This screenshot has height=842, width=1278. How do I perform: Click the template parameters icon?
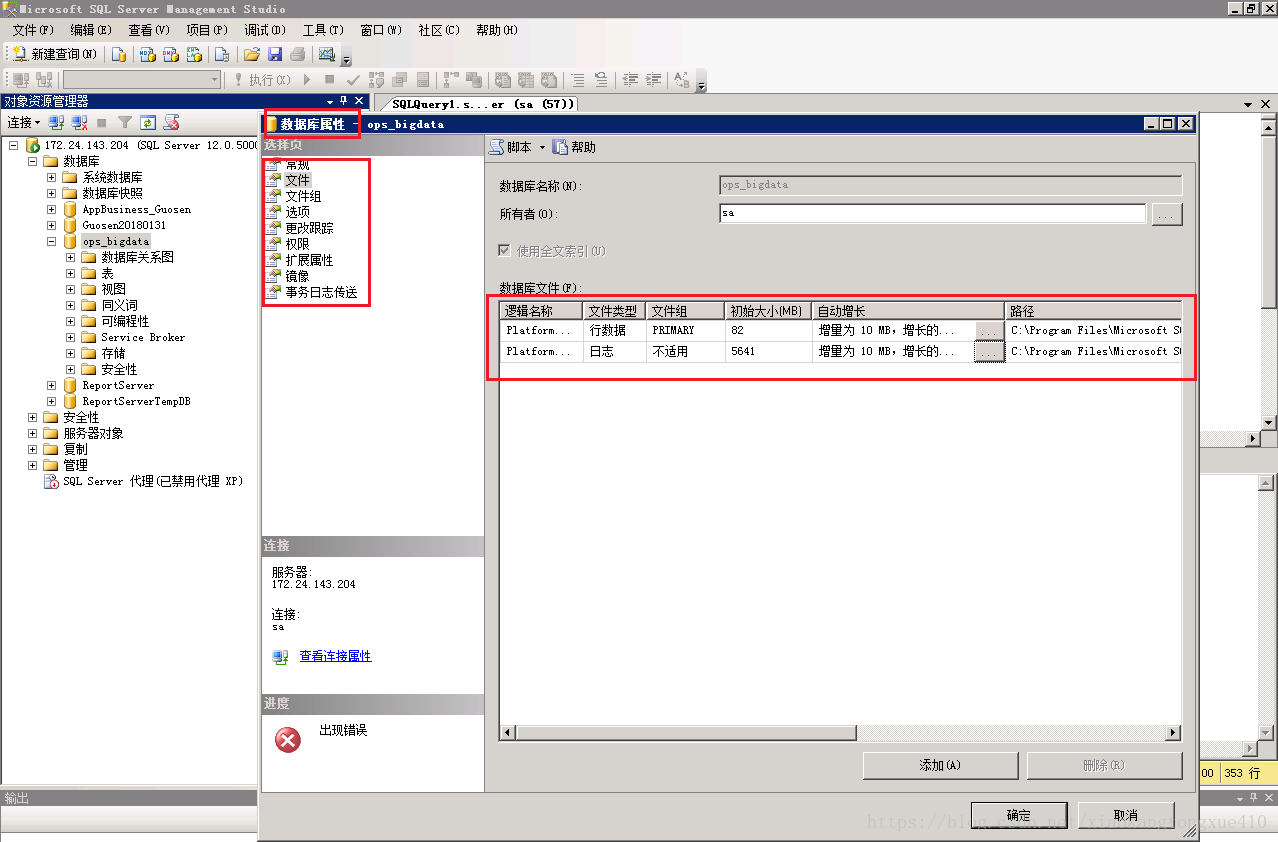click(x=682, y=79)
